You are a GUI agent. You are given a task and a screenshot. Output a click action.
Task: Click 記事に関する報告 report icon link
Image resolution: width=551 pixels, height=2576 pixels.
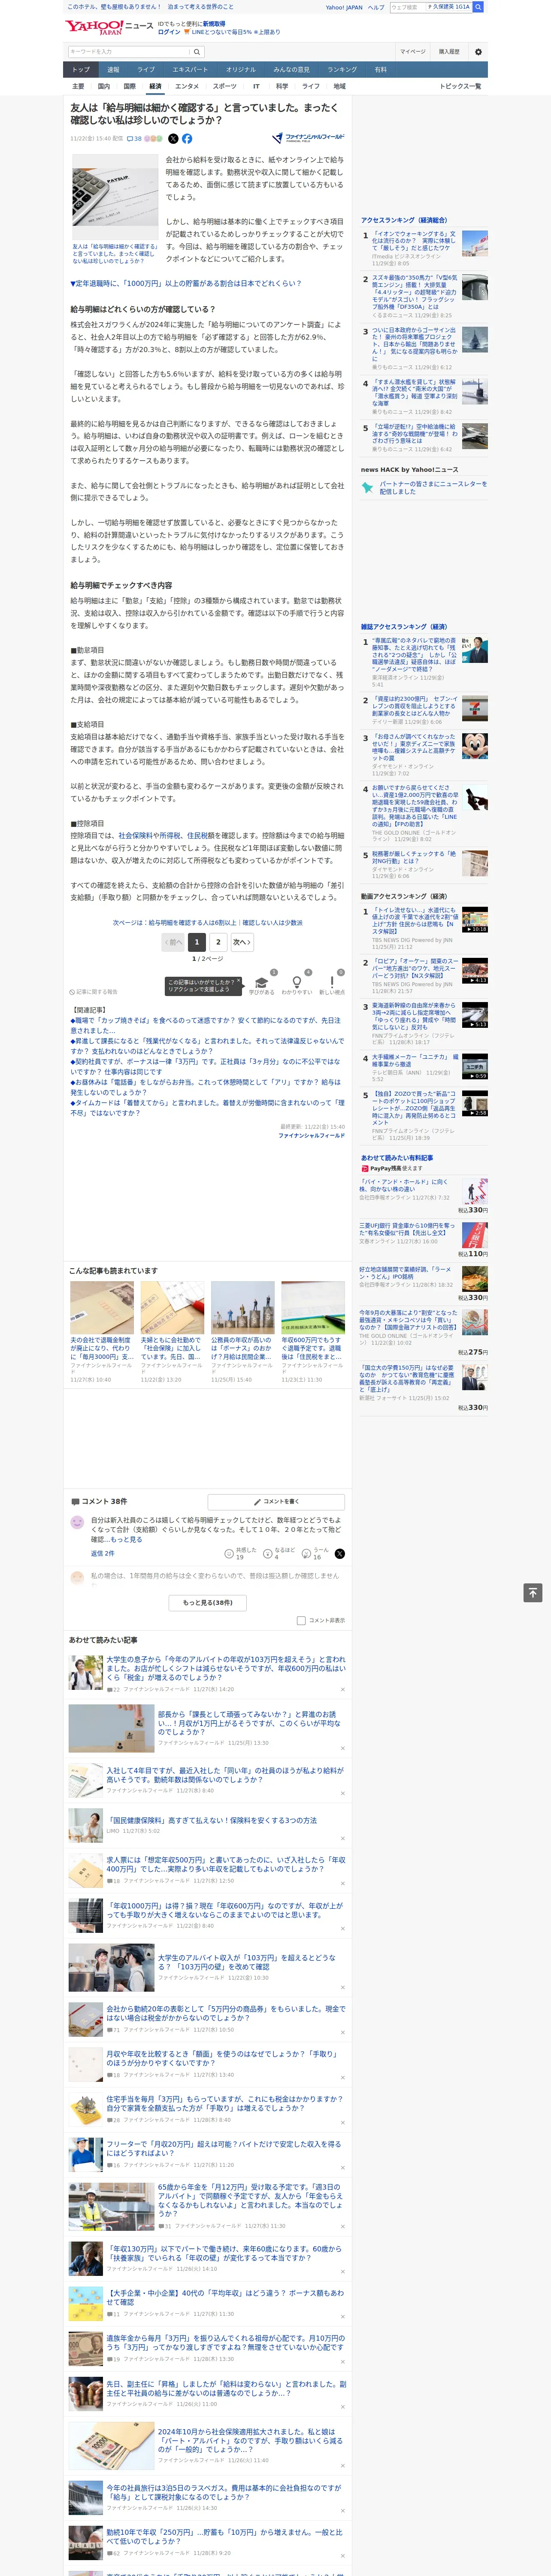click(94, 992)
